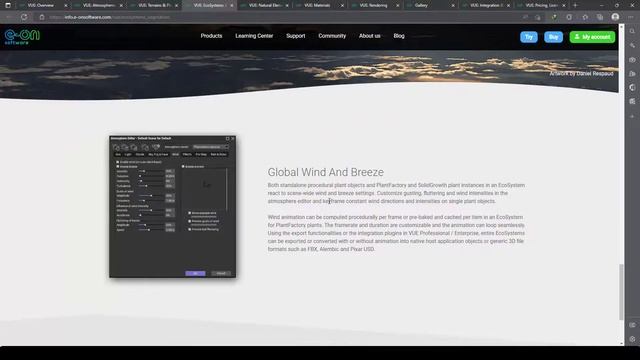Switch to the VUE Terrains tab
The width and height of the screenshot is (640, 360).
click(x=153, y=6)
